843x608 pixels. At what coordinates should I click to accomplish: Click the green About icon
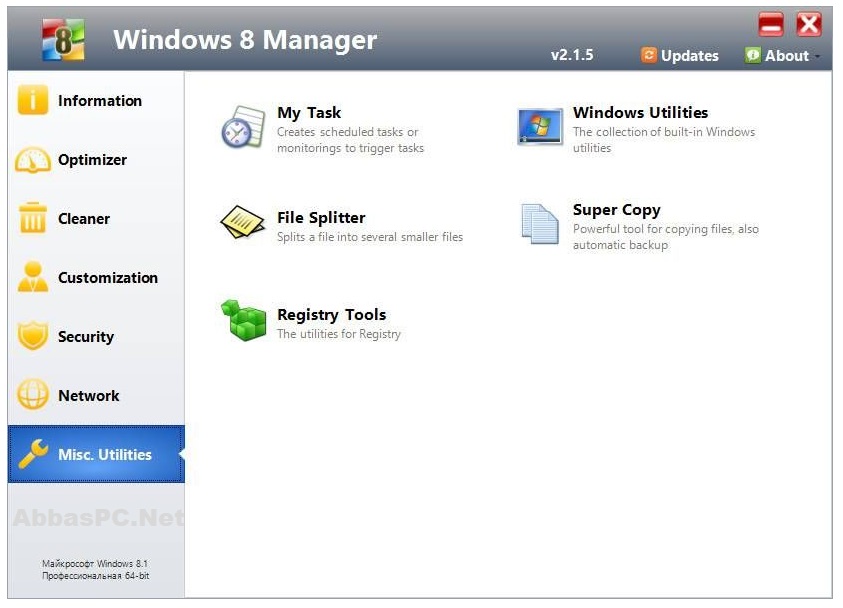(x=753, y=55)
